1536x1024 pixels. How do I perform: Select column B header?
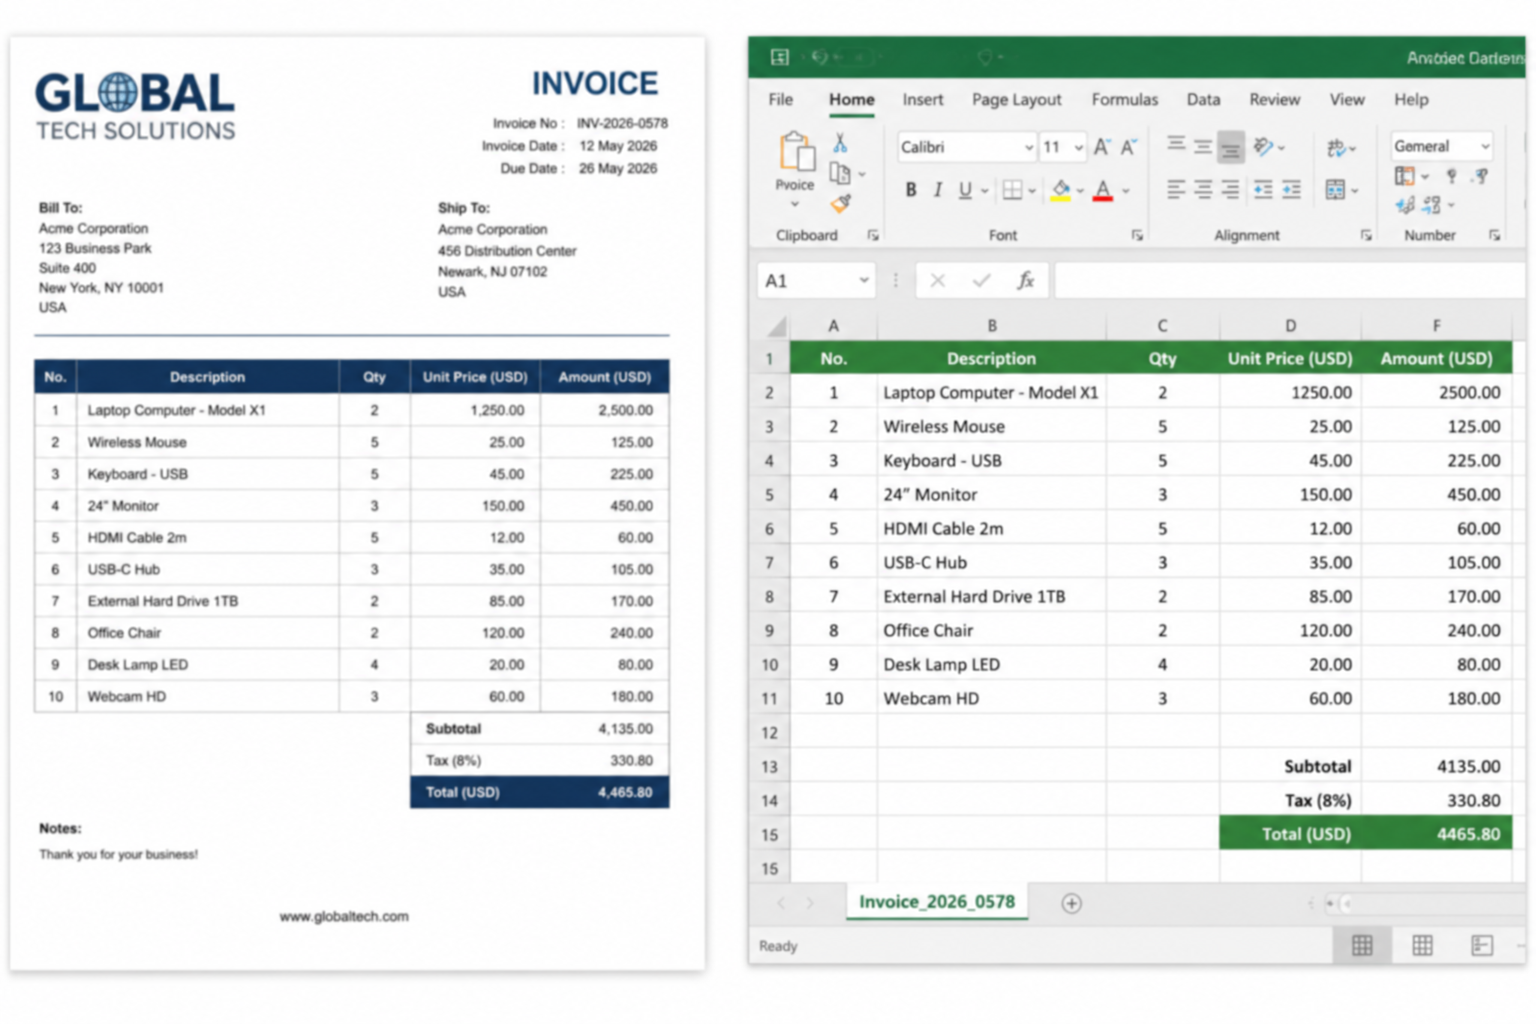pos(992,326)
